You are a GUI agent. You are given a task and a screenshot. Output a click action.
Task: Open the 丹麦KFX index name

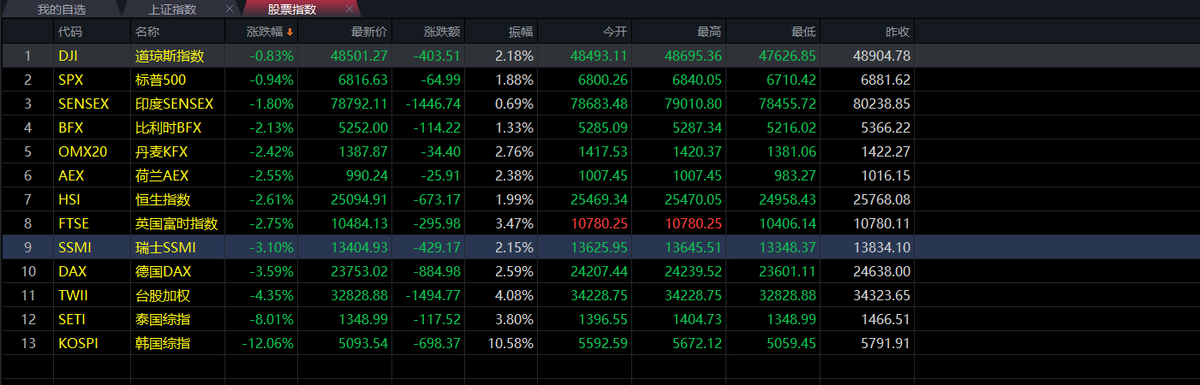coord(162,151)
